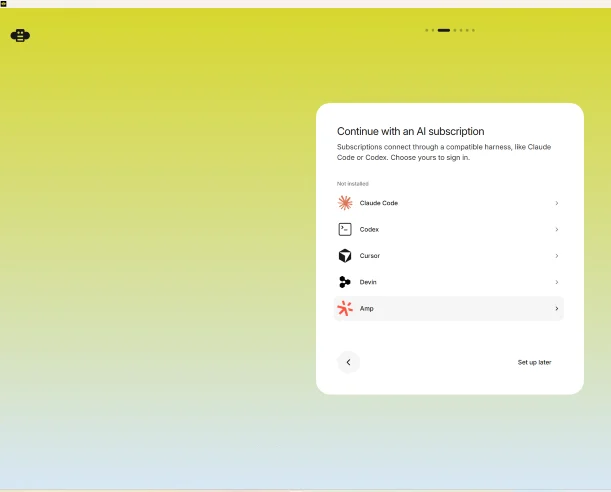Click the last onboarding step dot
The image size is (611, 492).
(x=473, y=30)
